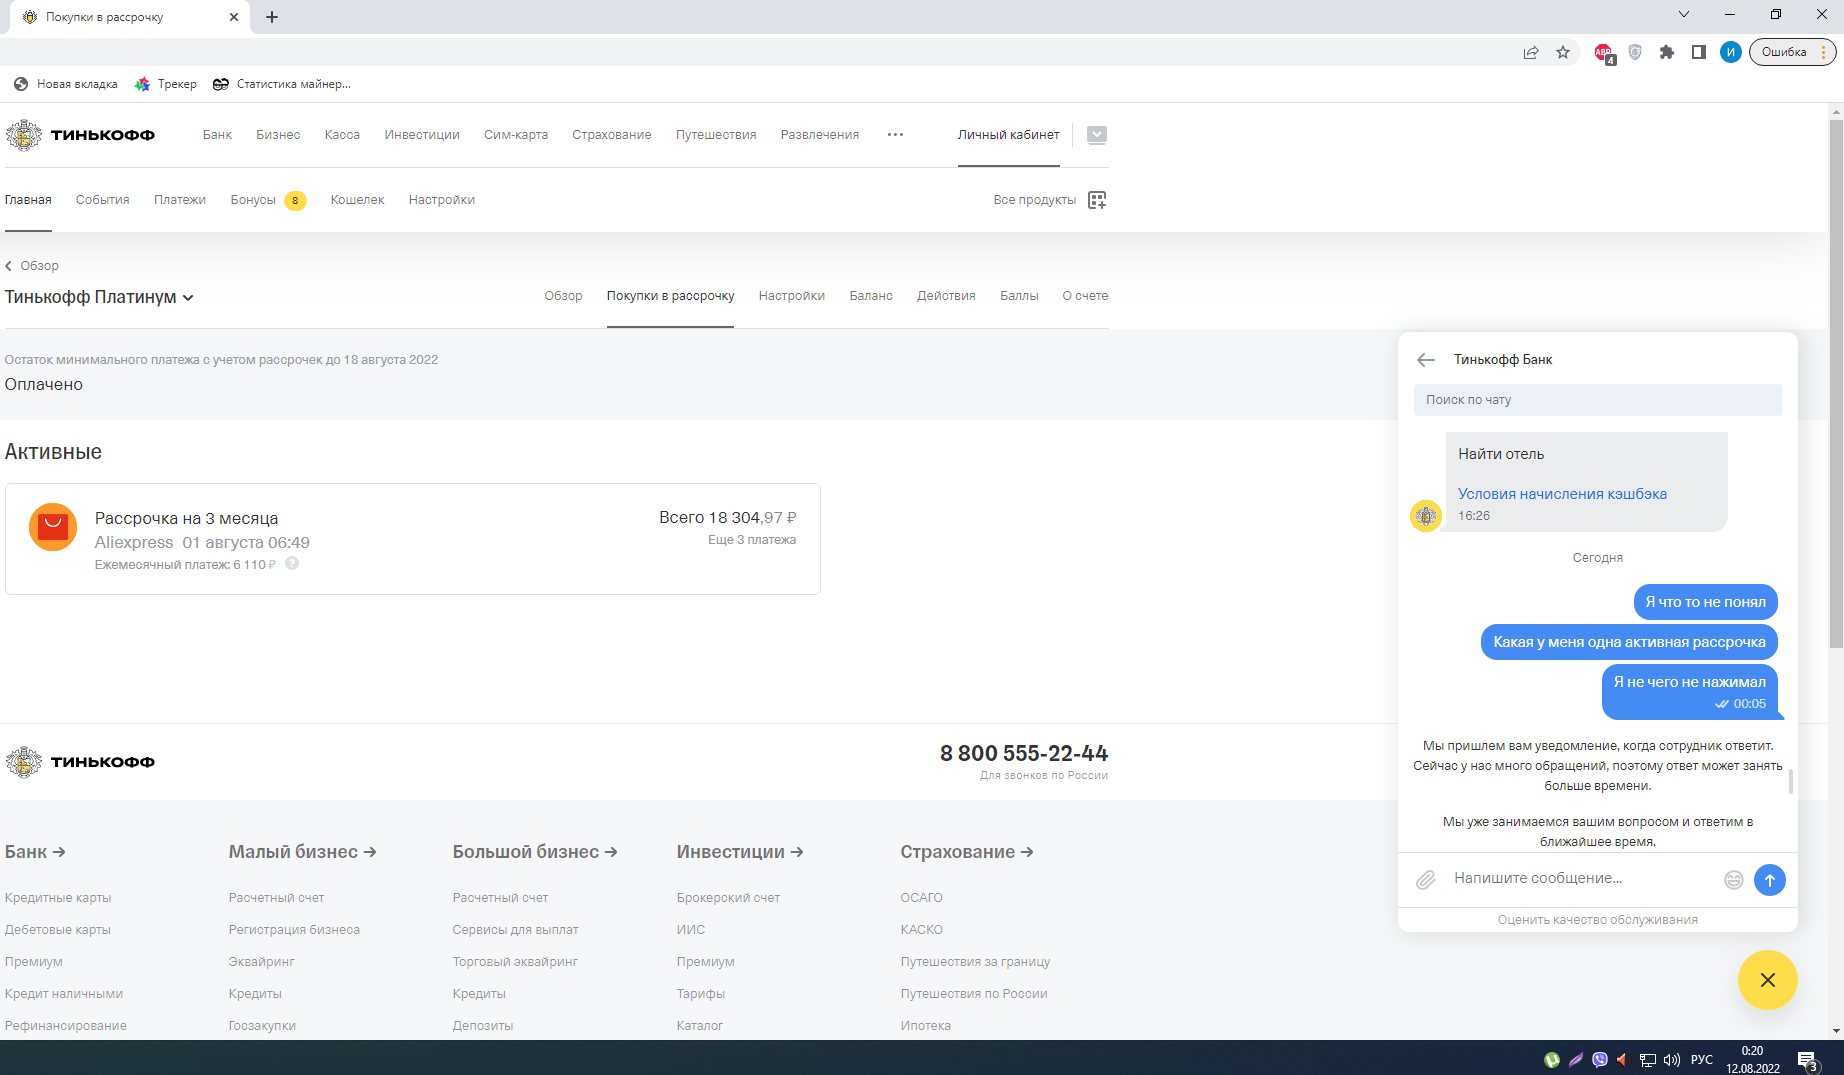Go back to Обзор via the chevron link
The image size is (1844, 1075).
pos(32,266)
